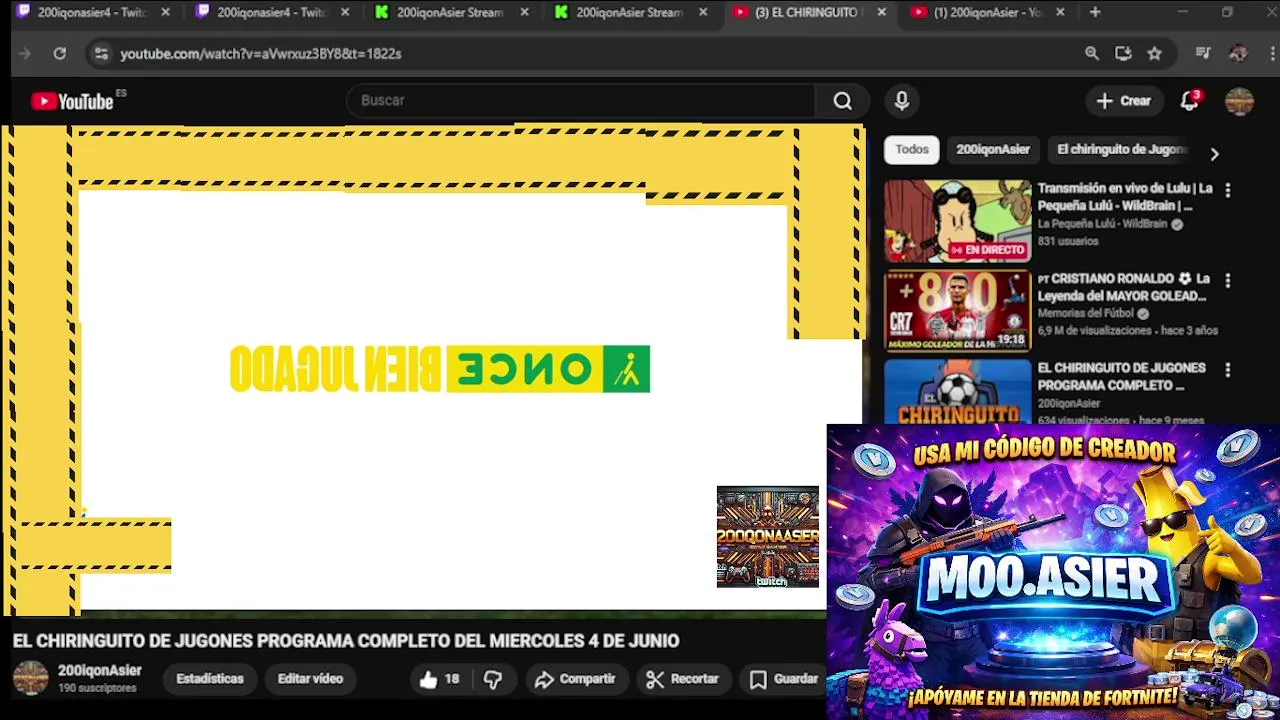The width and height of the screenshot is (1280, 720).
Task: Open EL CHIRINGUITO DE JUGONES PROGRAMA COMPLETO title
Action: point(1122,377)
